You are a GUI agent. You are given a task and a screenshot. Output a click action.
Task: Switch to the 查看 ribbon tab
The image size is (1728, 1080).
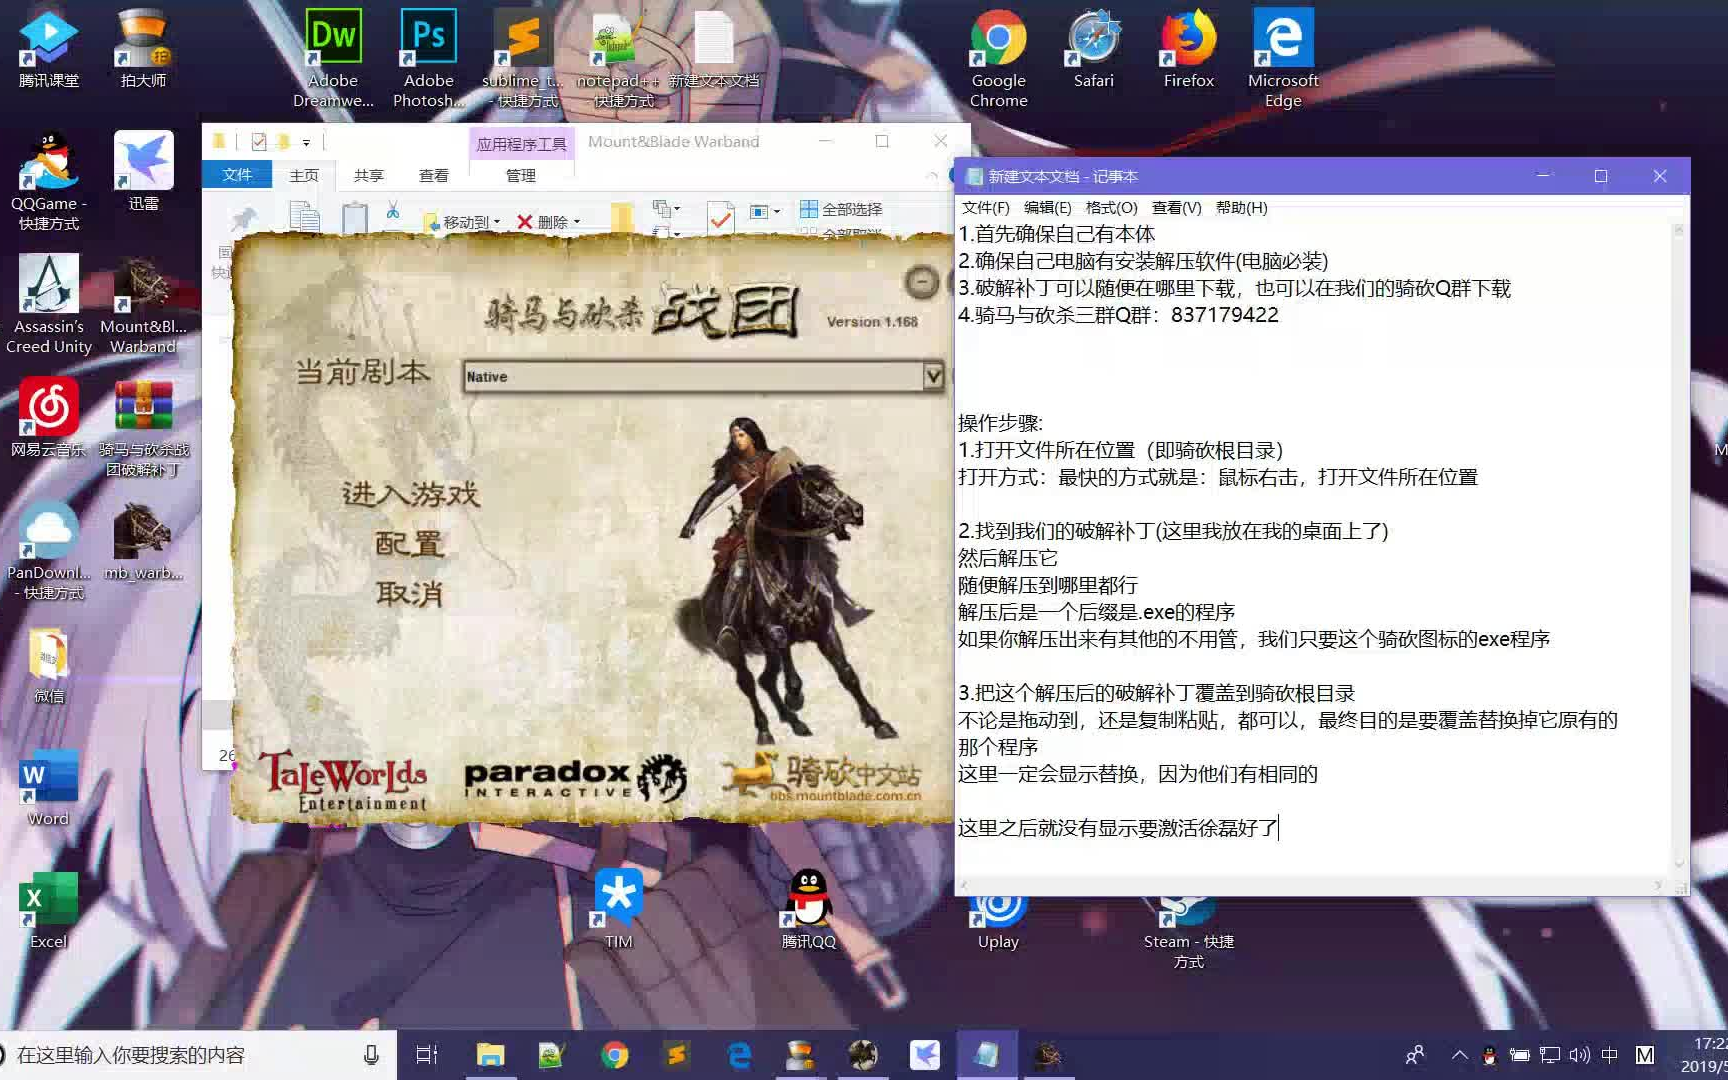click(434, 175)
